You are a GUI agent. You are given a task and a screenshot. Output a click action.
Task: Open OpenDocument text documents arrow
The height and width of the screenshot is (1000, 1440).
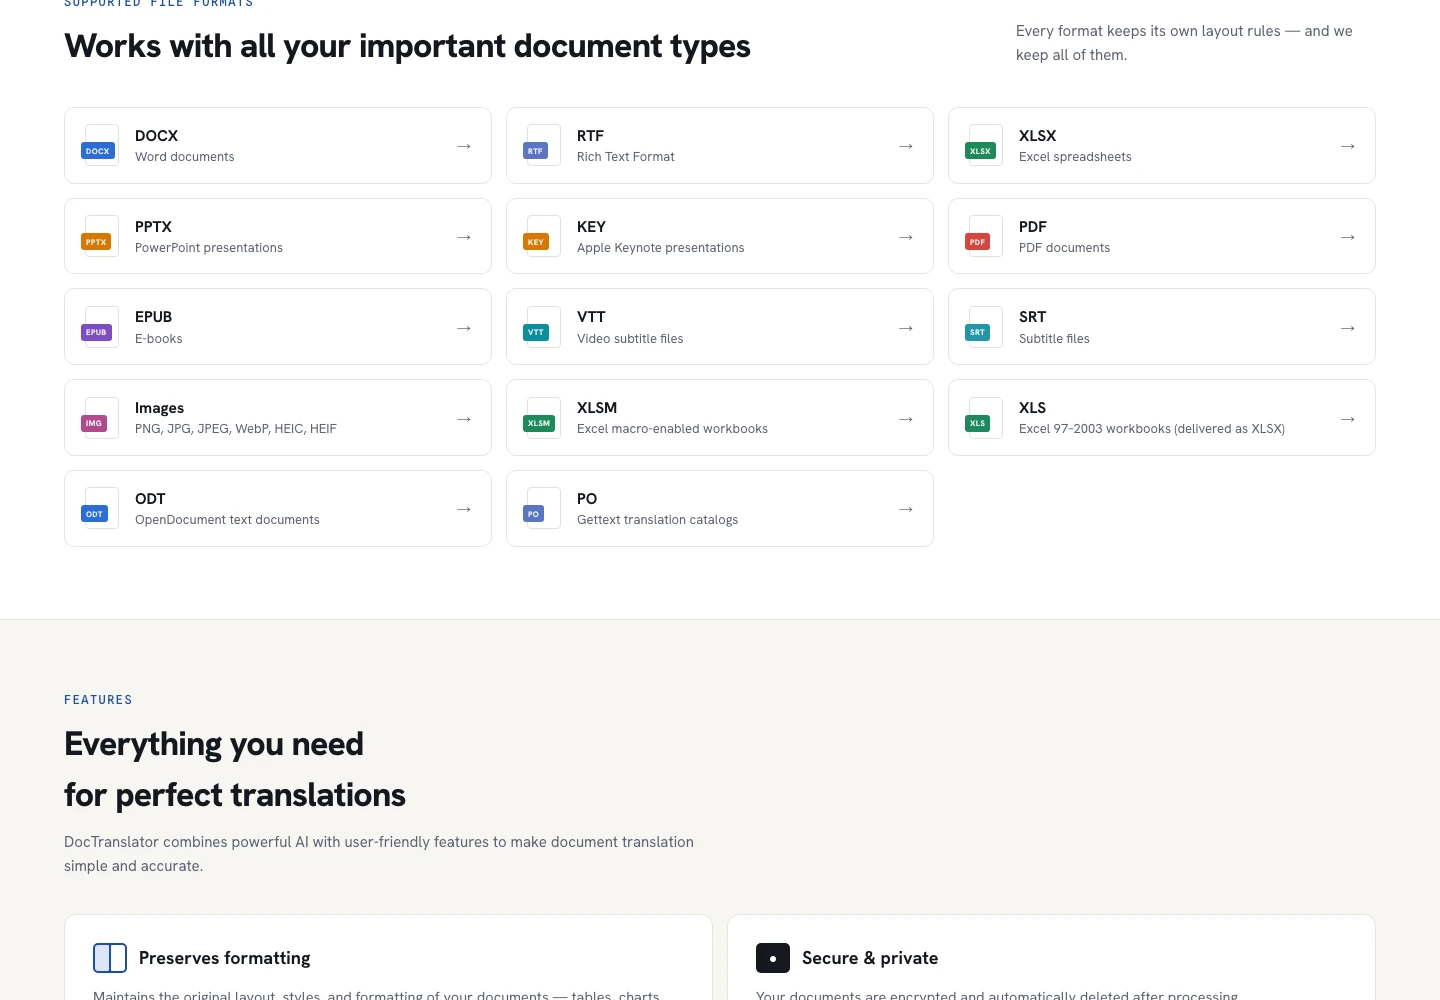(464, 509)
